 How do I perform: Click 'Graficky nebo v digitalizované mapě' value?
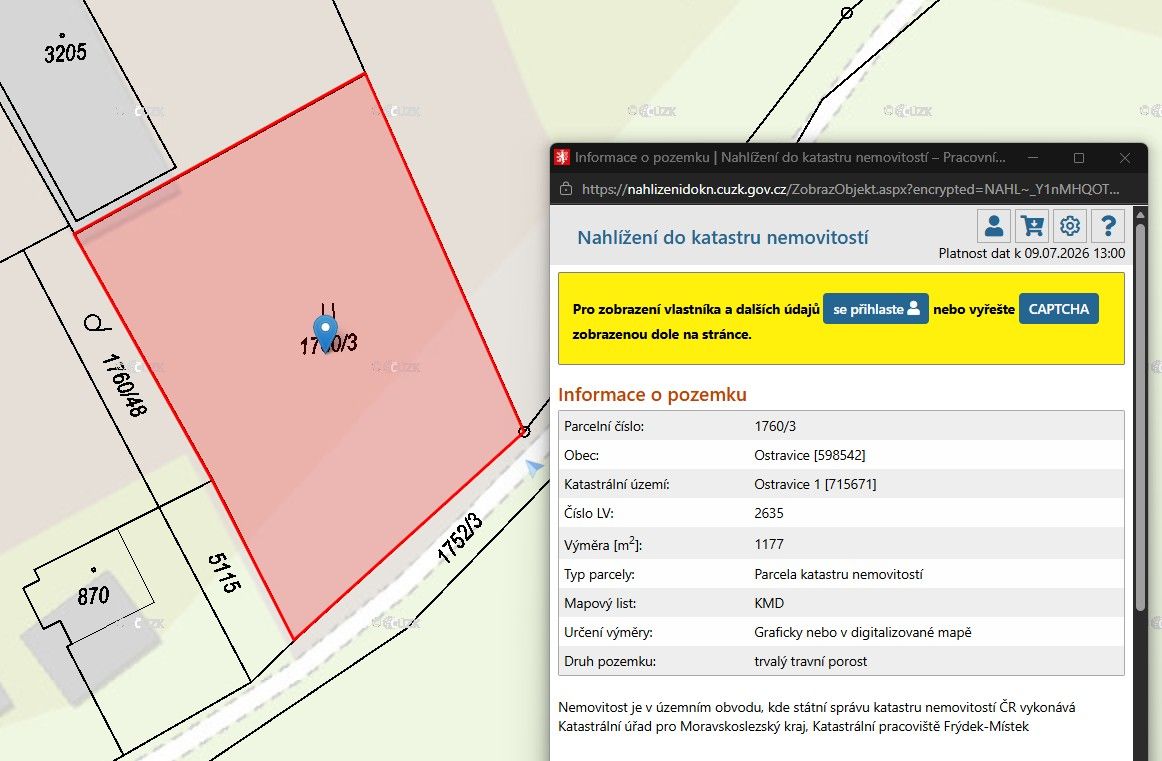tap(863, 632)
